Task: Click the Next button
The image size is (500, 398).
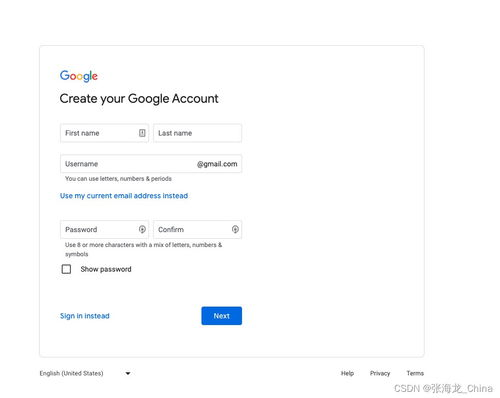Action: 222,316
